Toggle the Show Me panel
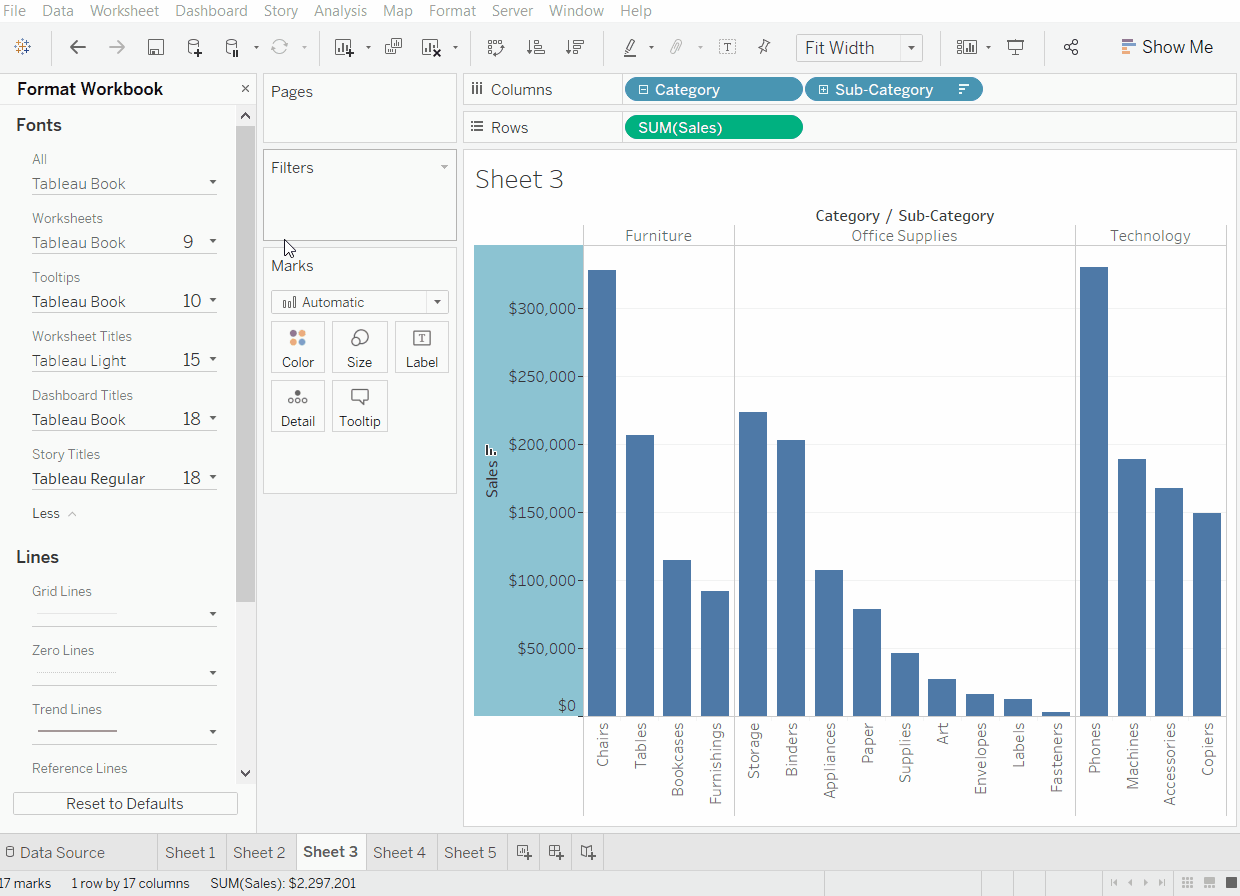1240x896 pixels. click(1166, 47)
